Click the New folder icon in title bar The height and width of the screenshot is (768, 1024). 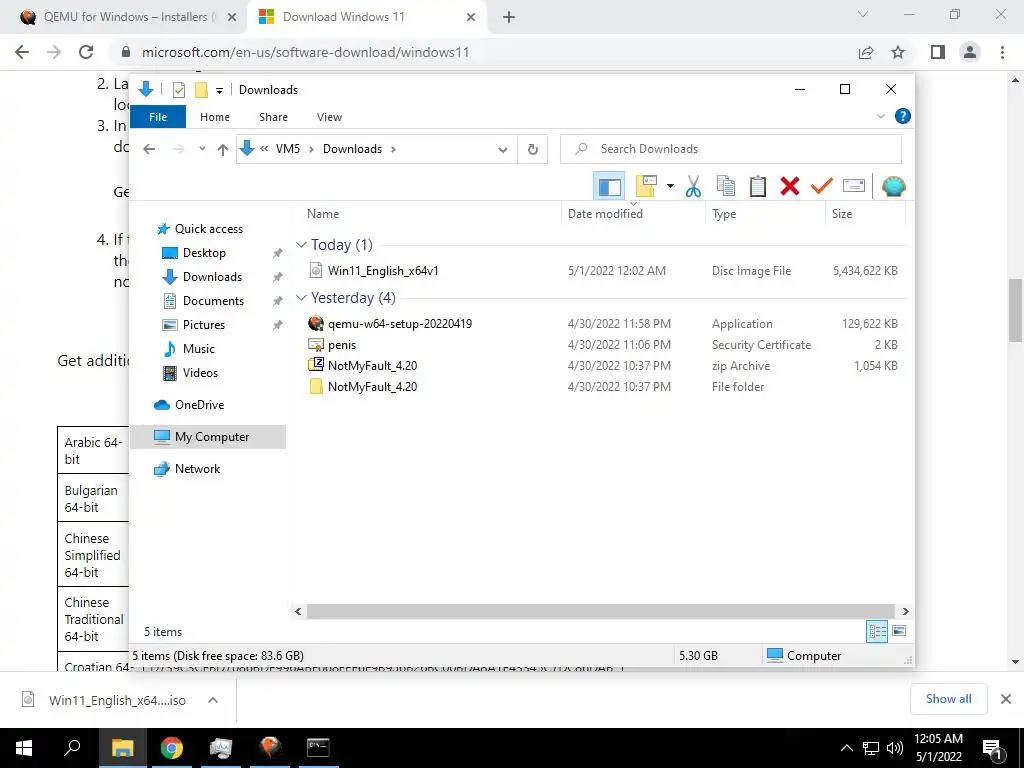tap(201, 89)
